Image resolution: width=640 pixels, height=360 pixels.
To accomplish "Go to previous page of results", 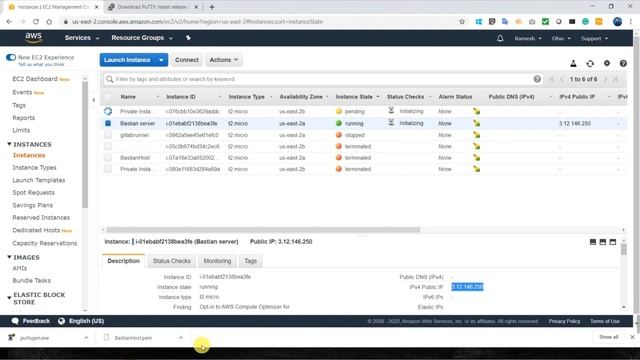I will point(562,79).
